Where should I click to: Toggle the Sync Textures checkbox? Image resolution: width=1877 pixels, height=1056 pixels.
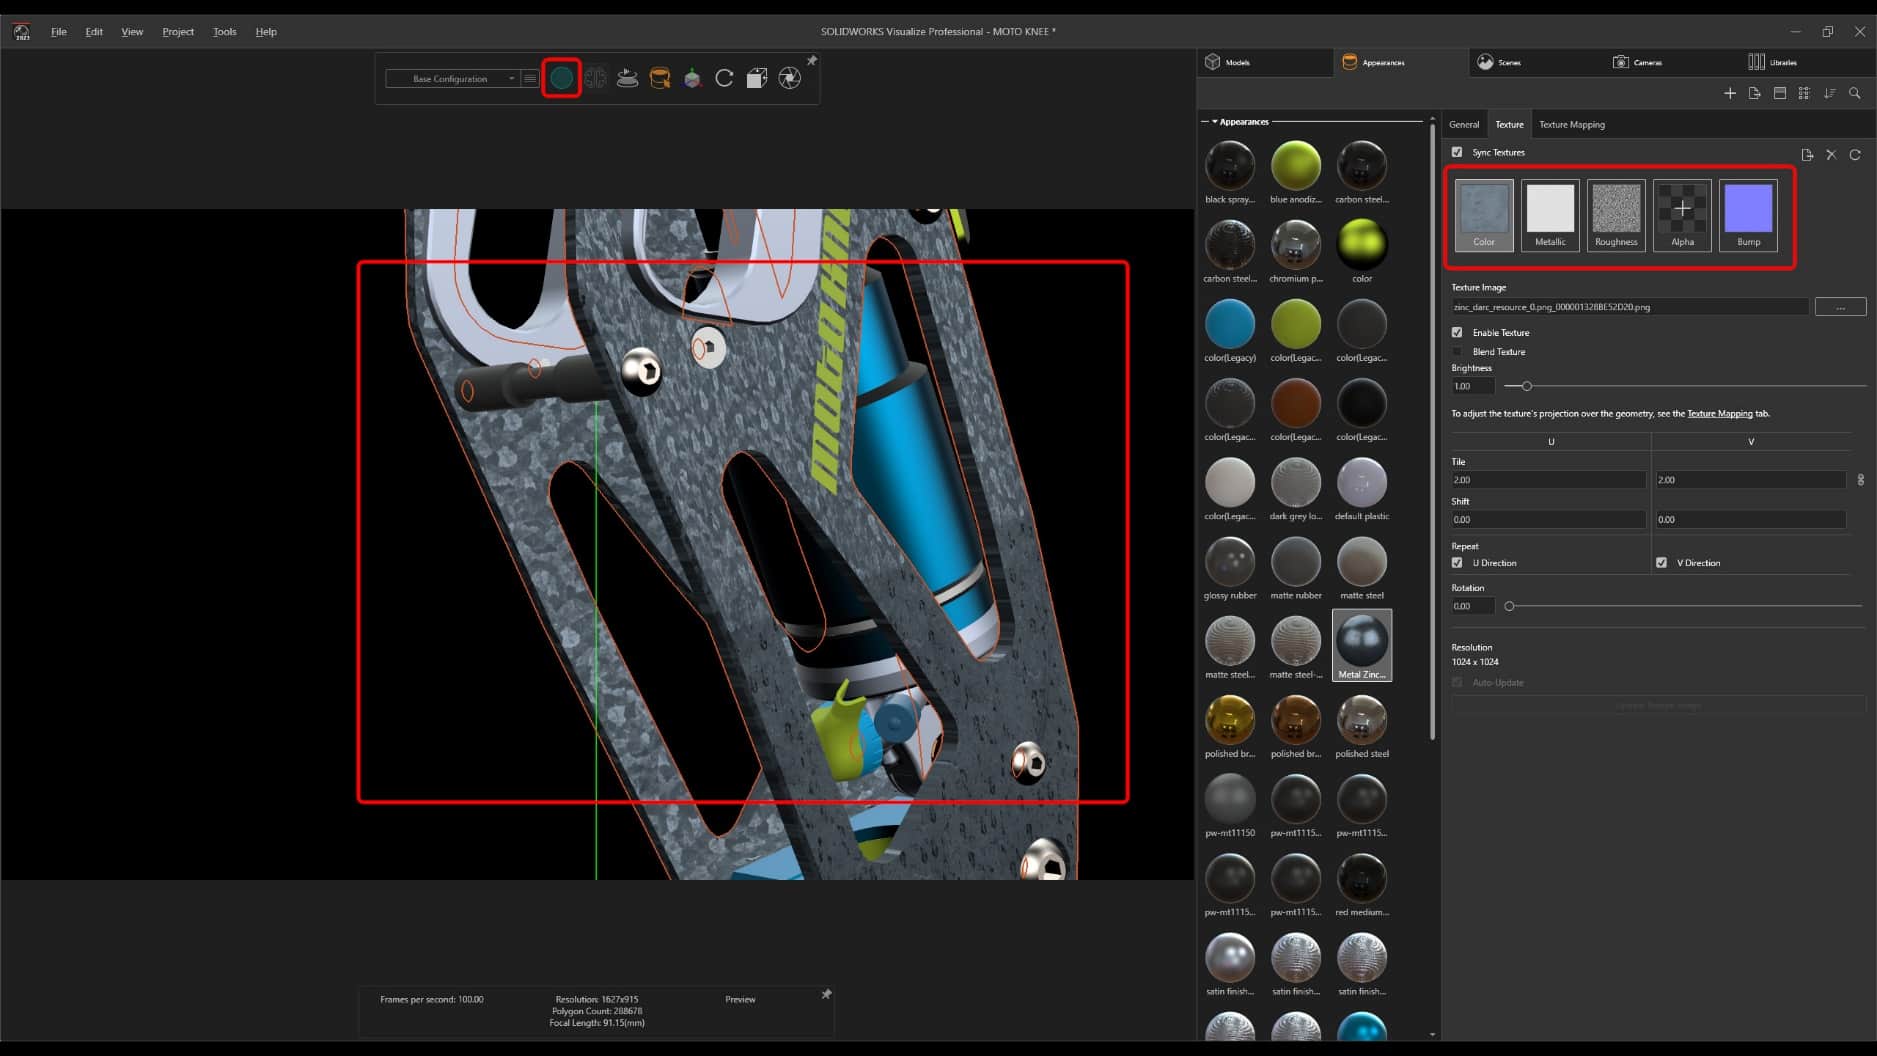pyautogui.click(x=1458, y=152)
